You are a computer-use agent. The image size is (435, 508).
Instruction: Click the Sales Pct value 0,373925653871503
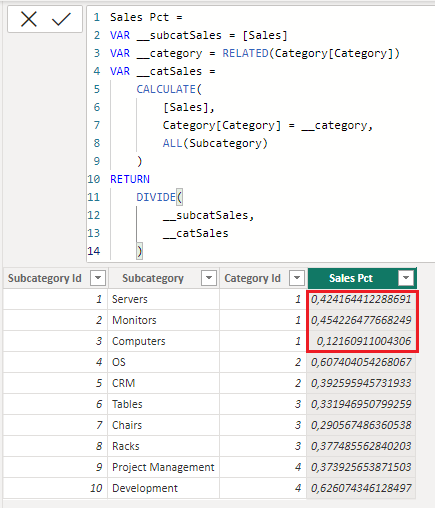click(x=361, y=467)
